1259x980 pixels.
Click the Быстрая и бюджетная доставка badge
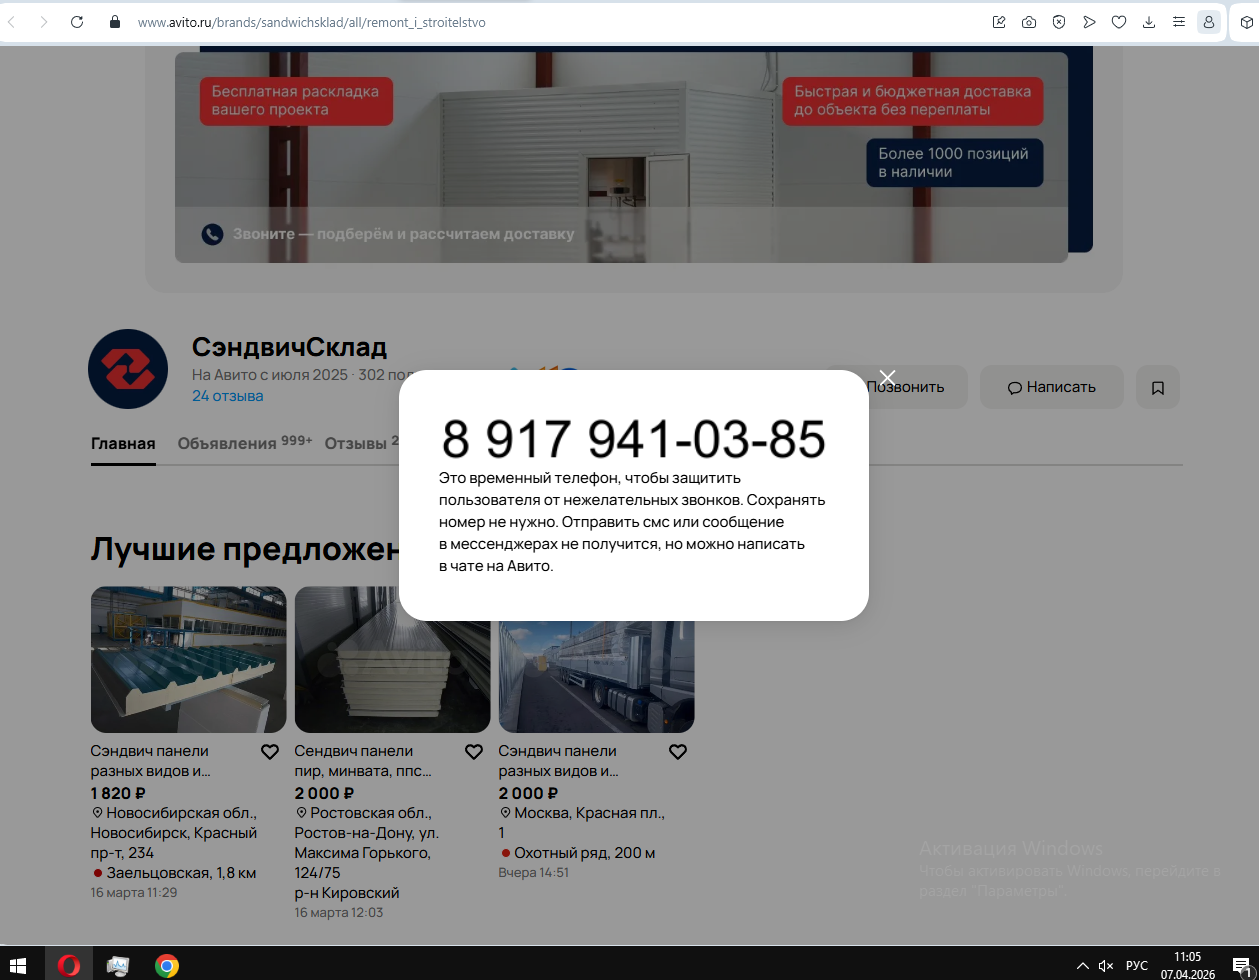pos(913,101)
